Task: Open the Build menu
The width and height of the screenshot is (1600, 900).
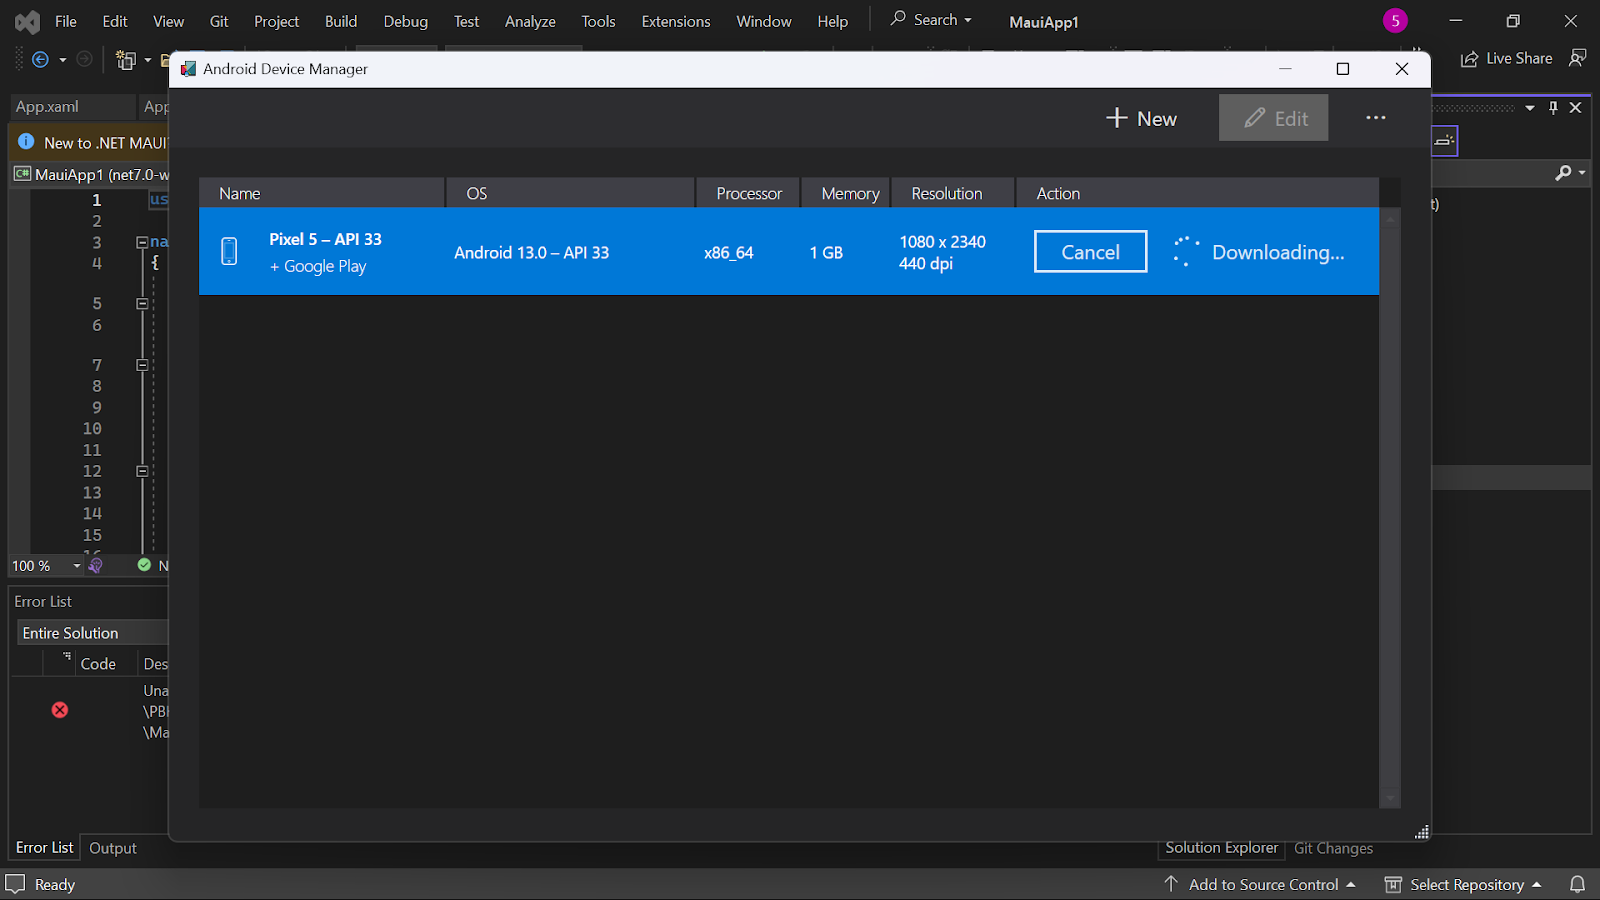Action: pyautogui.click(x=341, y=21)
